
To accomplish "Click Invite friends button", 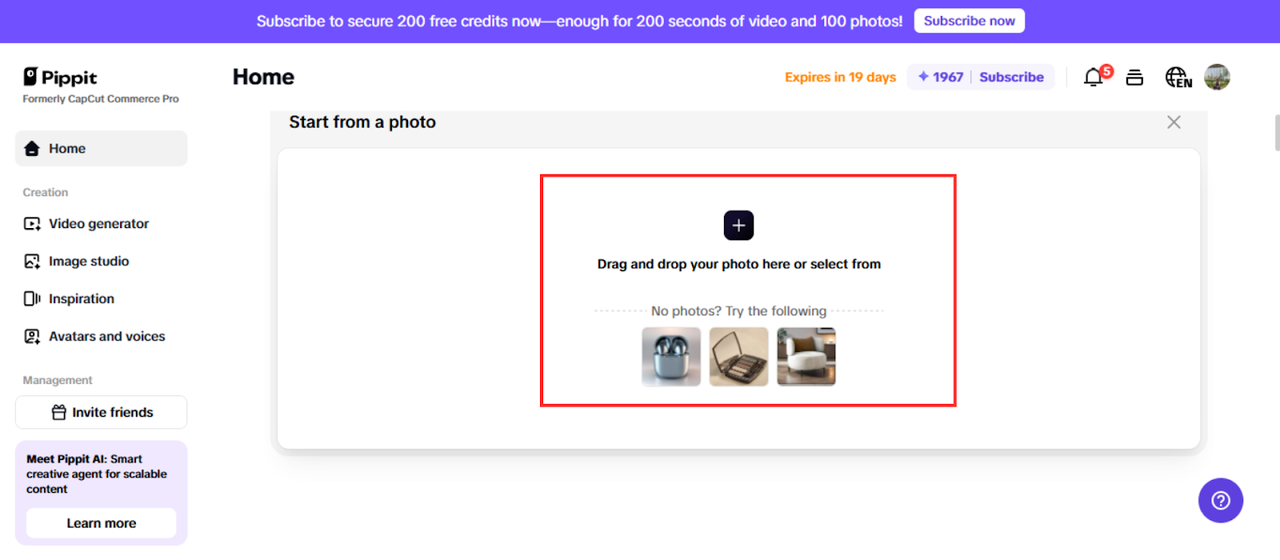I will [101, 412].
